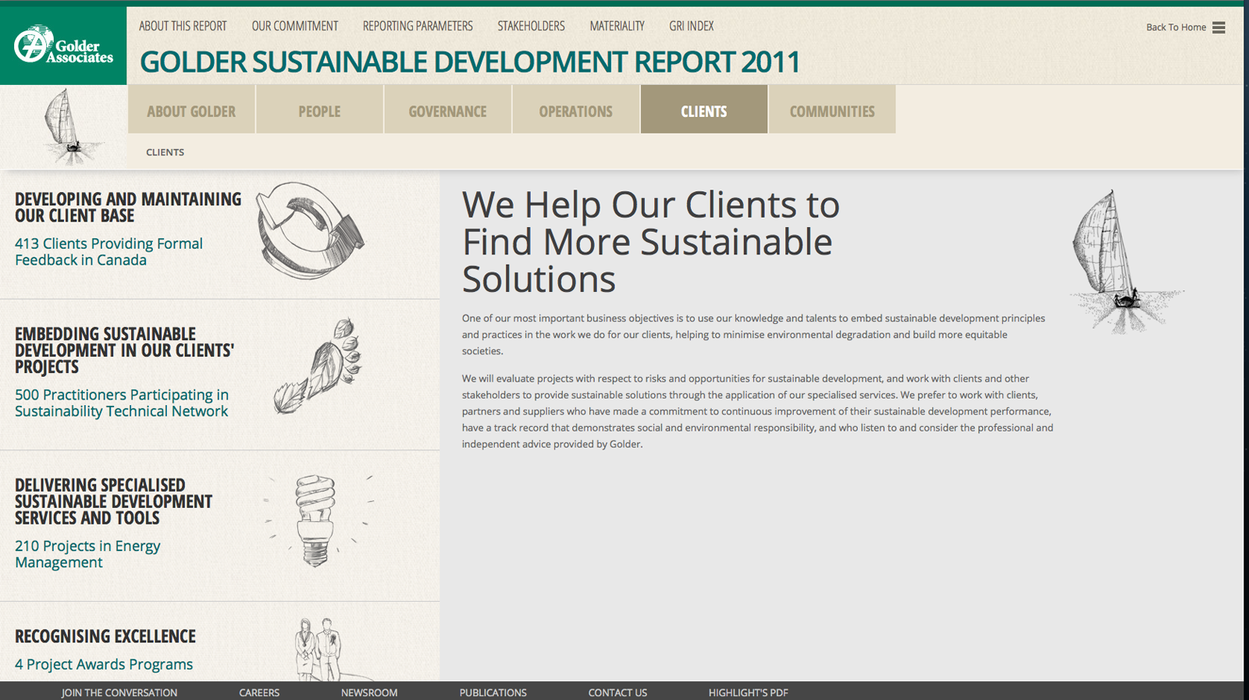Open 413 Clients Providing Formal Feedback link
Viewport: 1249px width, 700px height.
[108, 252]
